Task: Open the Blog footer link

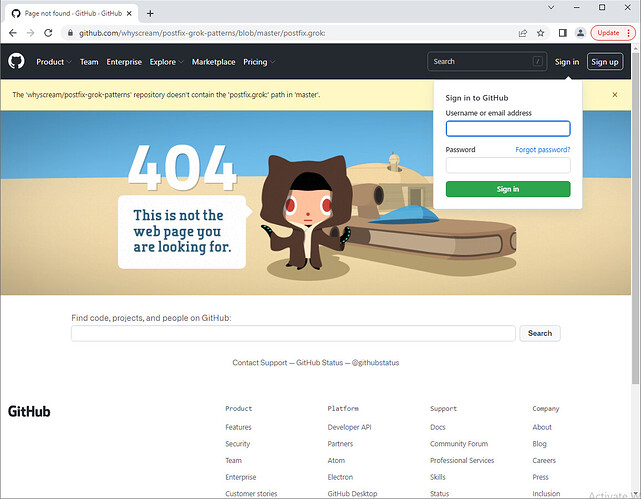Action: [x=539, y=444]
